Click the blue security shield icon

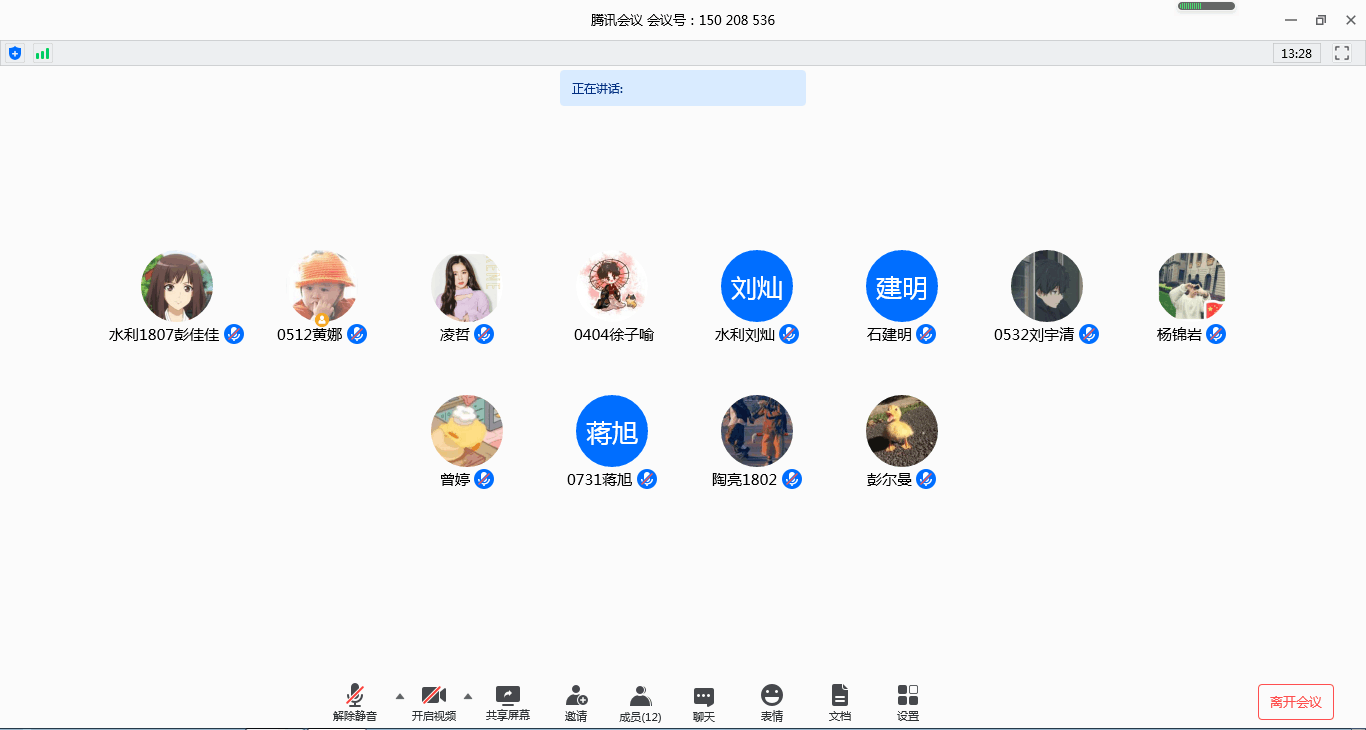(15, 53)
